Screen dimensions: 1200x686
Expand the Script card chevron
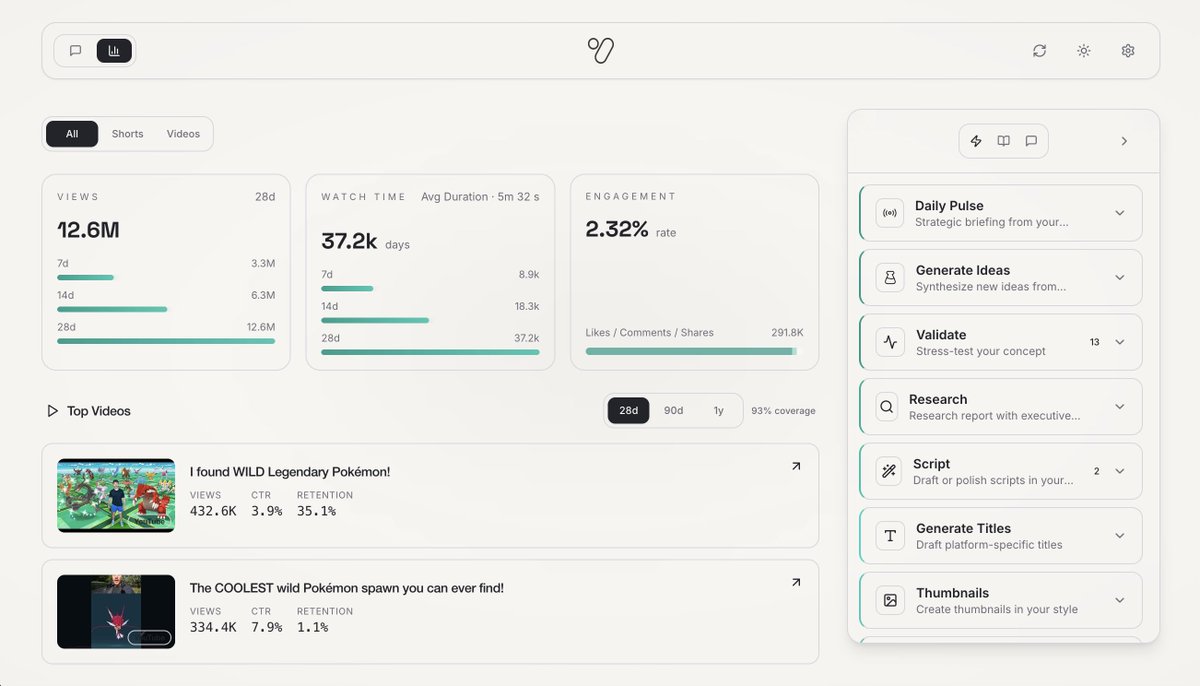coord(1120,471)
